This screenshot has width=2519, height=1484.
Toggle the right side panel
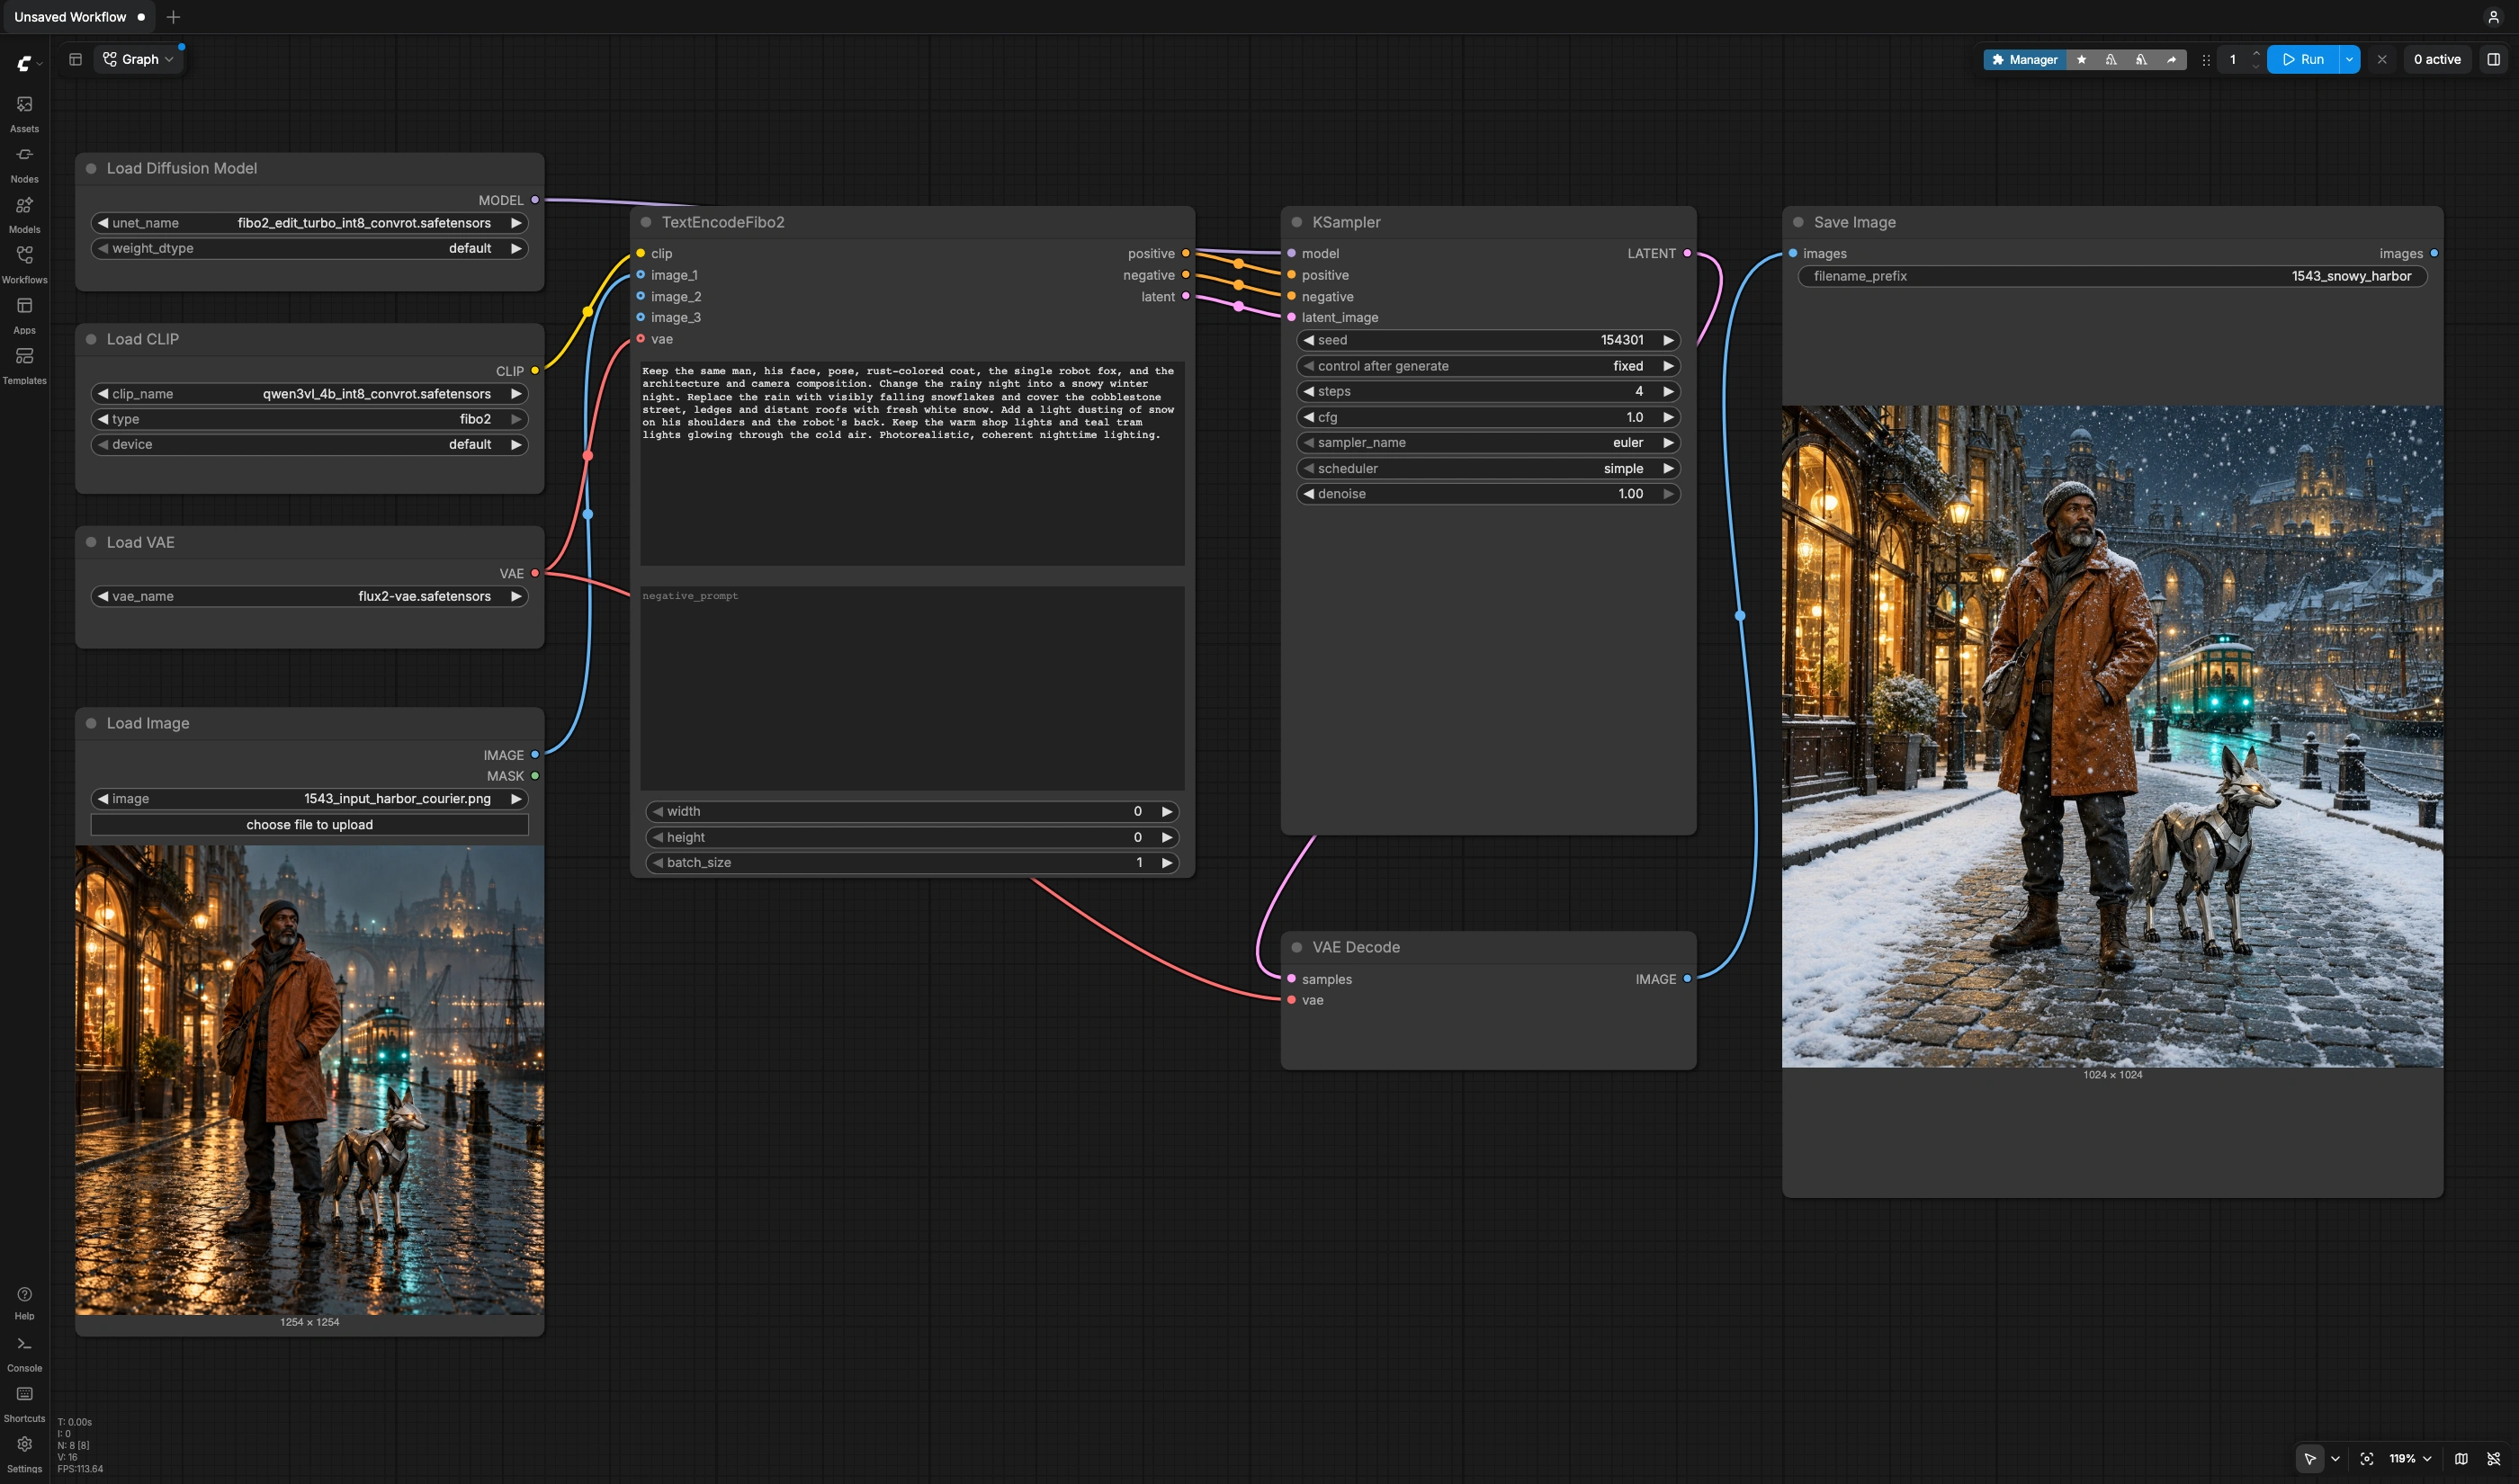2493,59
